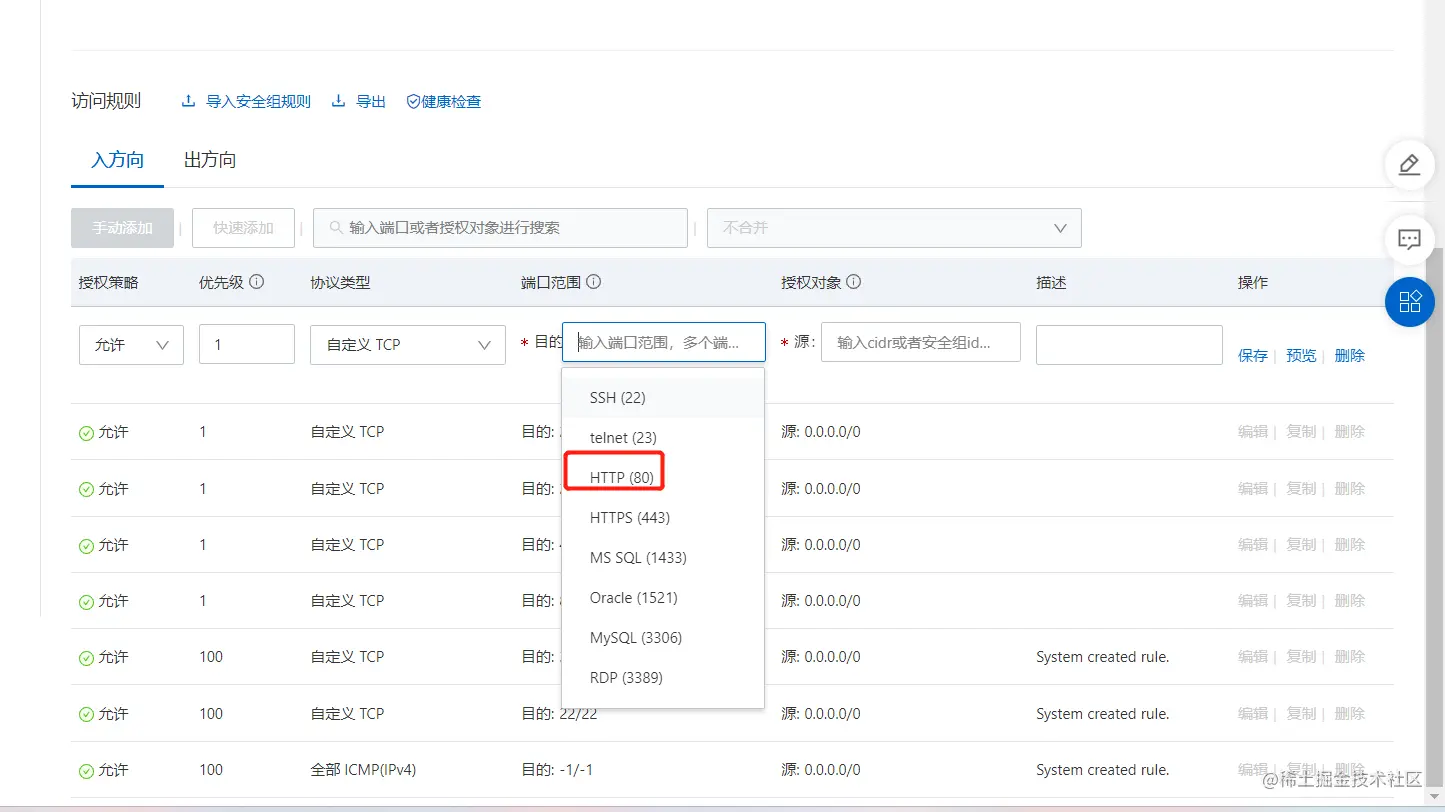This screenshot has height=812, width=1445.
Task: Focus the port range input field
Action: coord(664,342)
